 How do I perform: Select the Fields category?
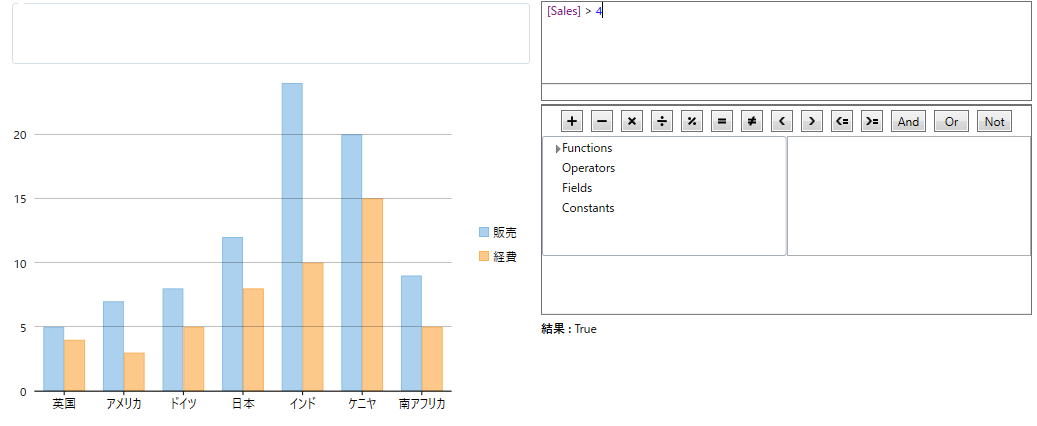pos(577,188)
